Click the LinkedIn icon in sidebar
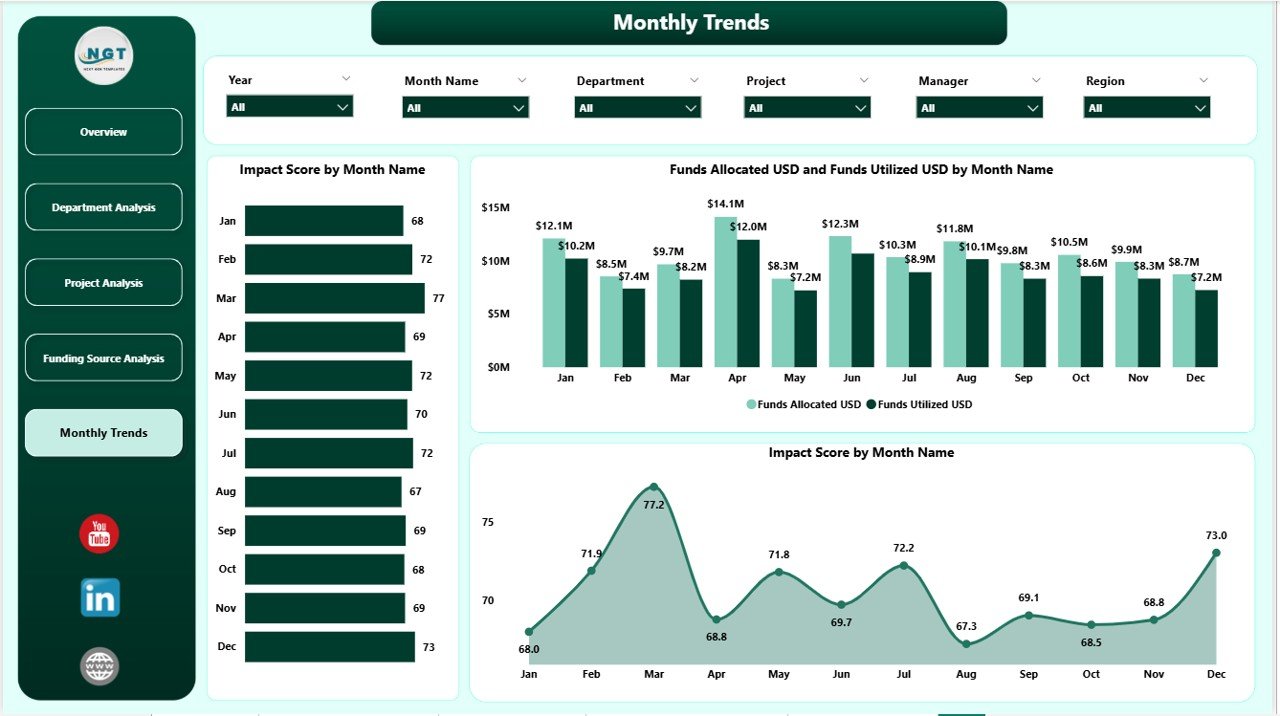The height and width of the screenshot is (716, 1280). (99, 597)
